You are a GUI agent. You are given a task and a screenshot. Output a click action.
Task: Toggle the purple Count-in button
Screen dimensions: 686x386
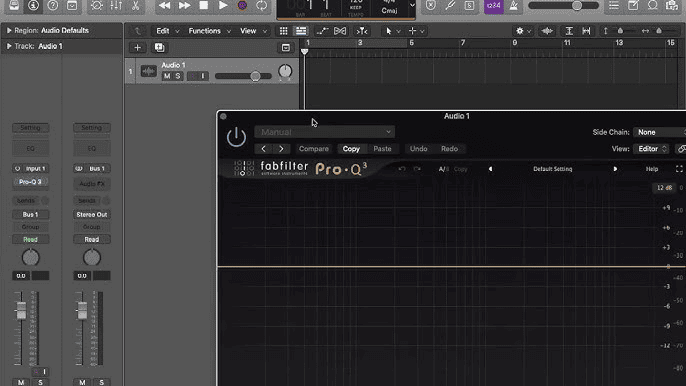(x=494, y=6)
